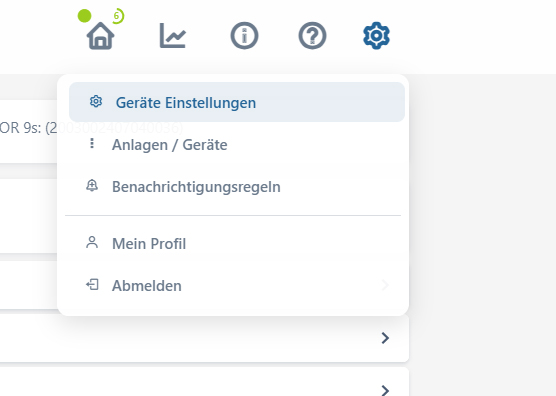The image size is (556, 396).
Task: Click the green refresh countdown badge
Action: (117, 16)
